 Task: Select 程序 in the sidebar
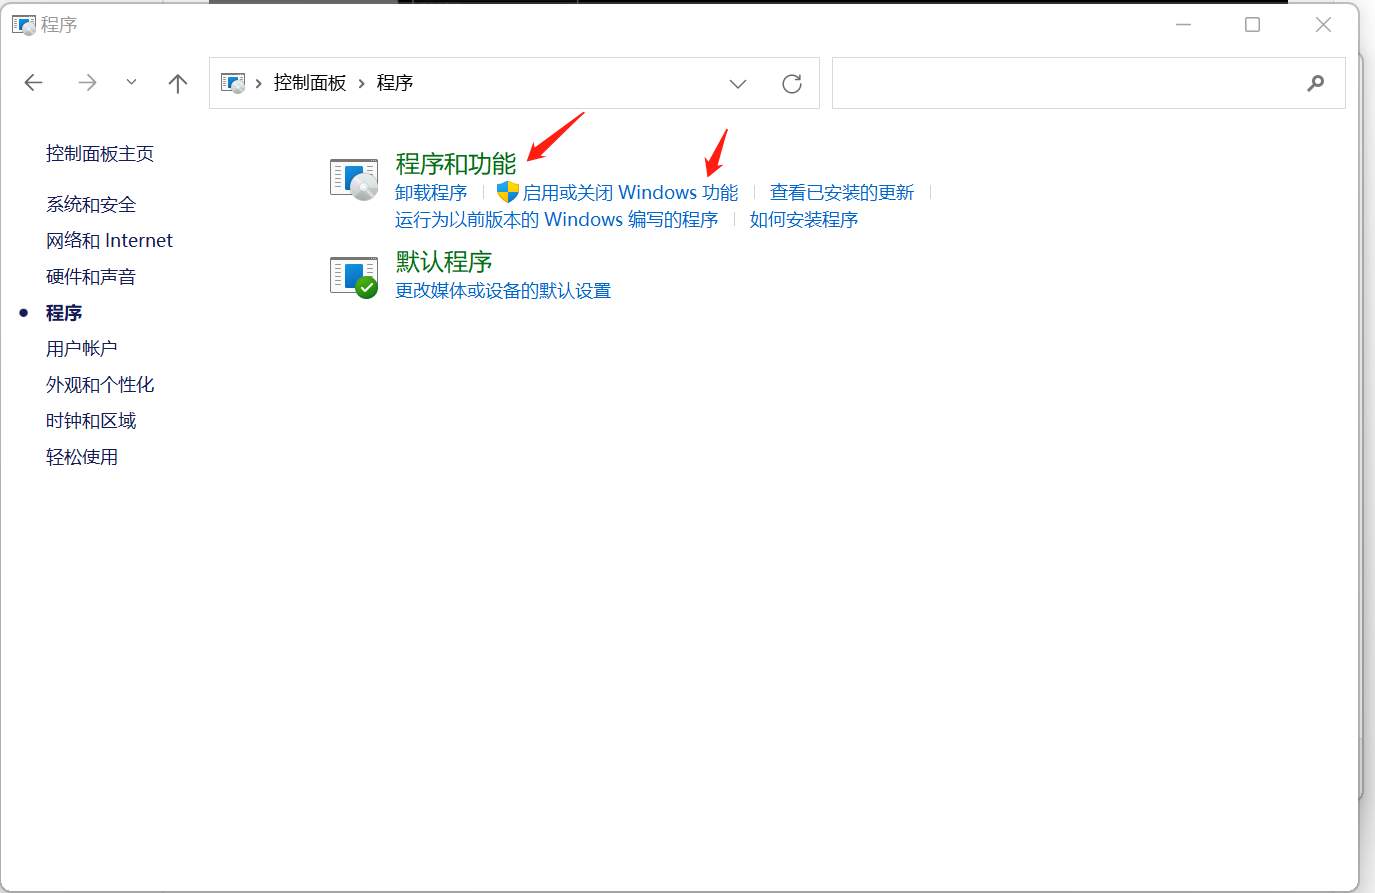(x=64, y=313)
